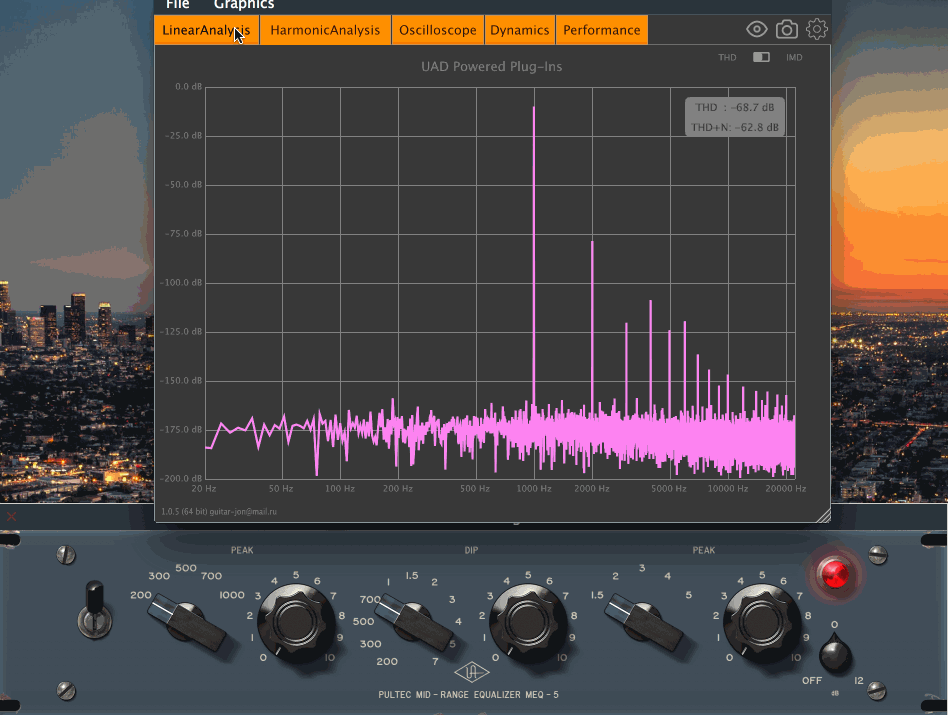Click the 2000 Hz harmonic peak in the graph

592,326
